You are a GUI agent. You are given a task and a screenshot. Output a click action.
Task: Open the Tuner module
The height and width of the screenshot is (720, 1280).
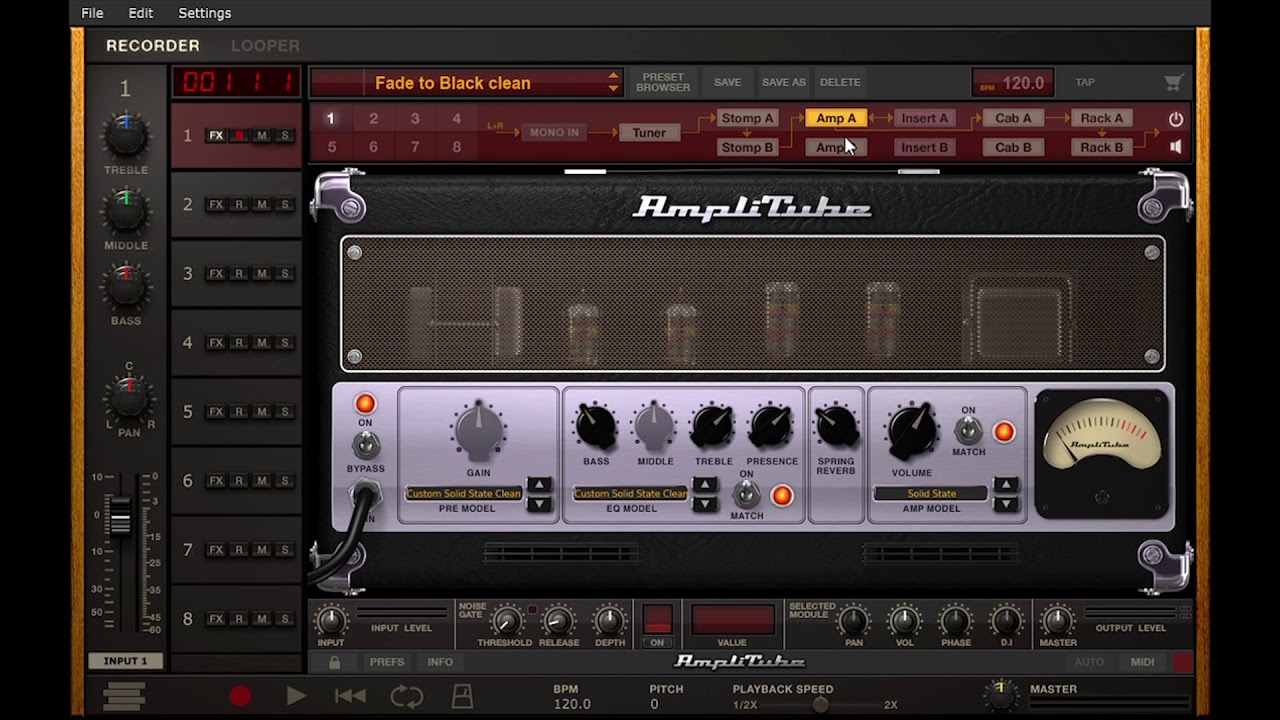click(x=649, y=133)
